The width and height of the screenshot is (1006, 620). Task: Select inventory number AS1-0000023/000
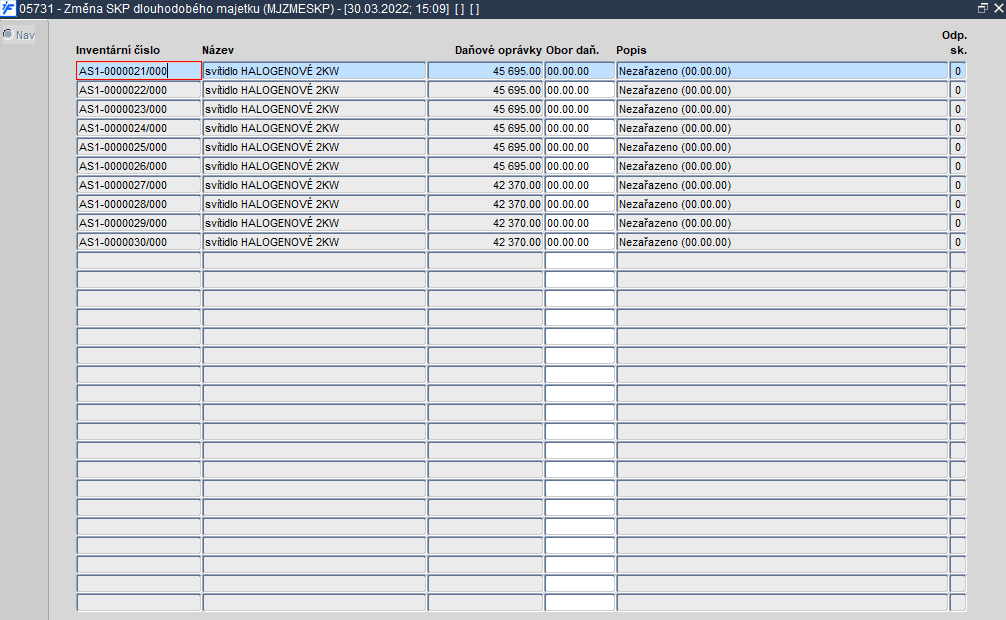(x=139, y=109)
